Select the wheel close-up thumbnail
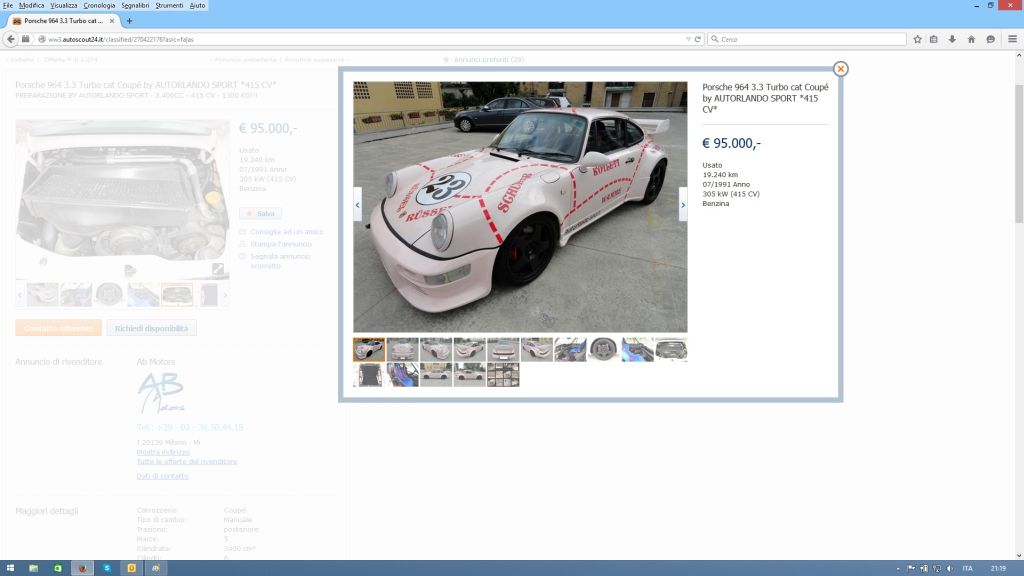 click(604, 349)
